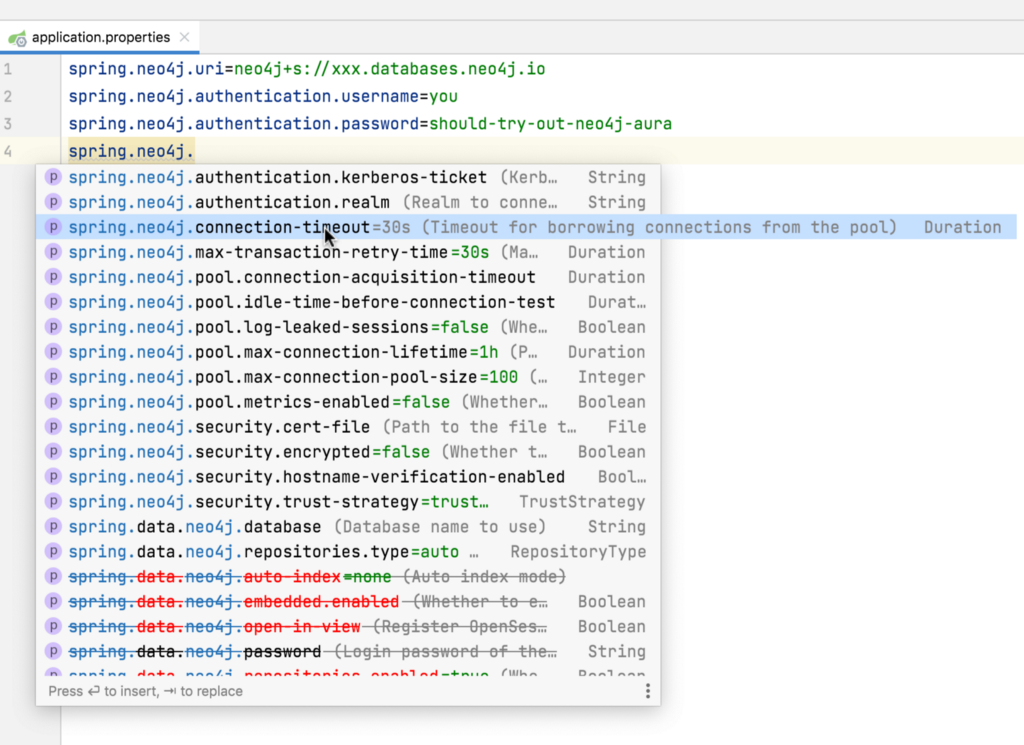1024x745 pixels.
Task: Click property icon beside max-transaction-retry-time
Action: point(54,252)
